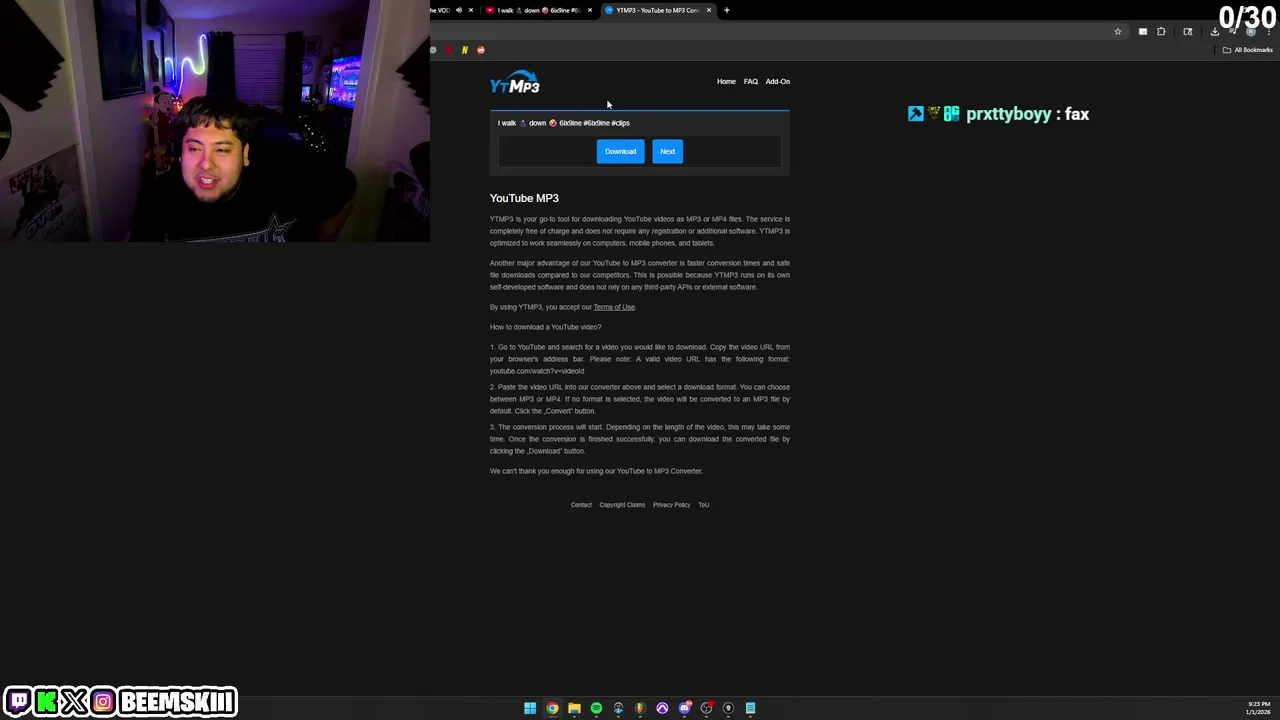Open the yellow N bookmark shortcut

click(x=464, y=50)
